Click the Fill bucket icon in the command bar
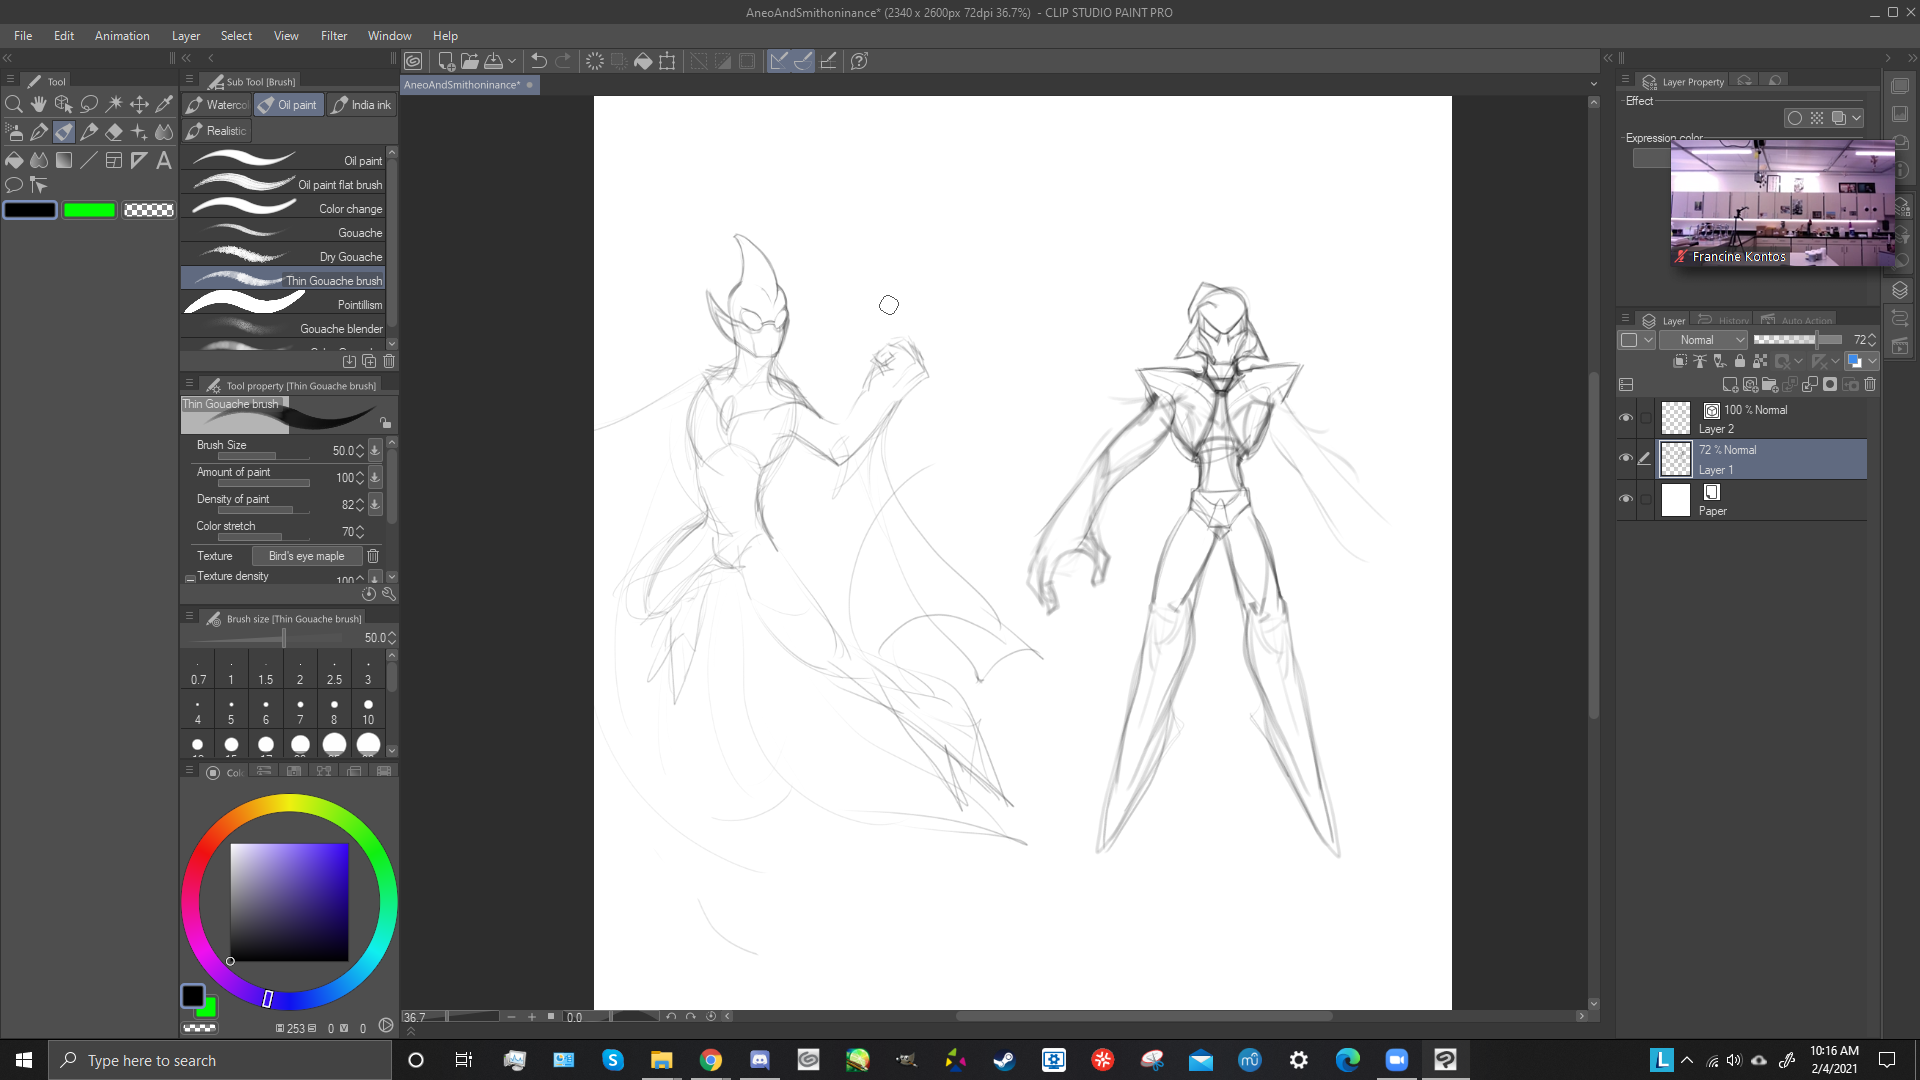Screen dimensions: 1920x1080 [643, 61]
